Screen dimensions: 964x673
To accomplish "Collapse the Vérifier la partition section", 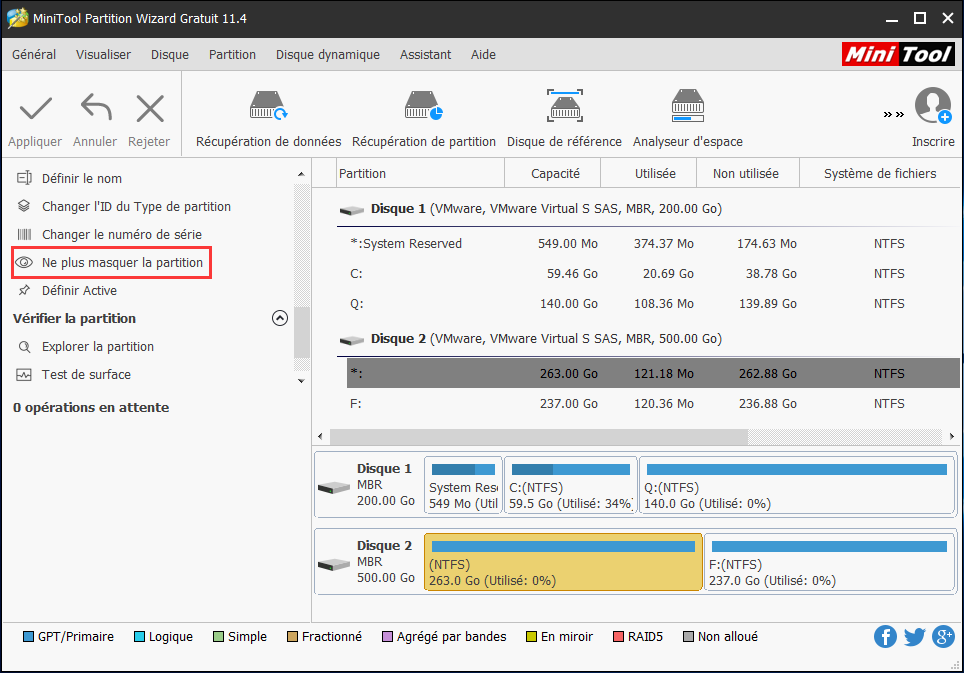I will coord(280,318).
